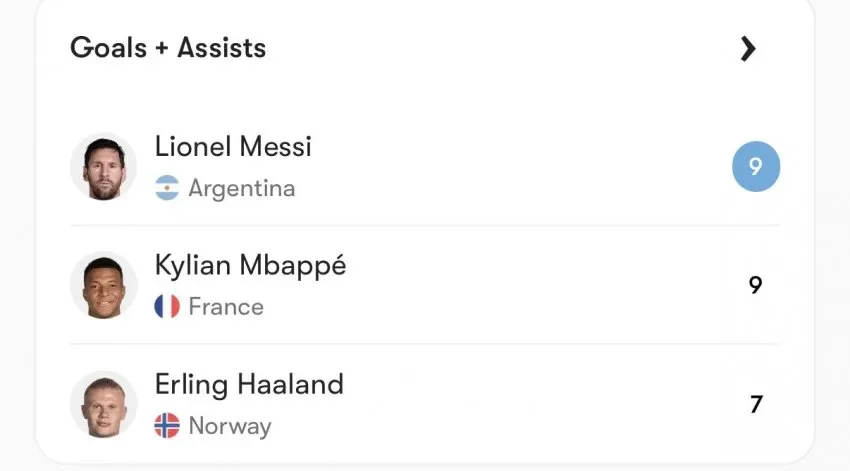Select the Norway team label
850x471 pixels.
[x=230, y=426]
